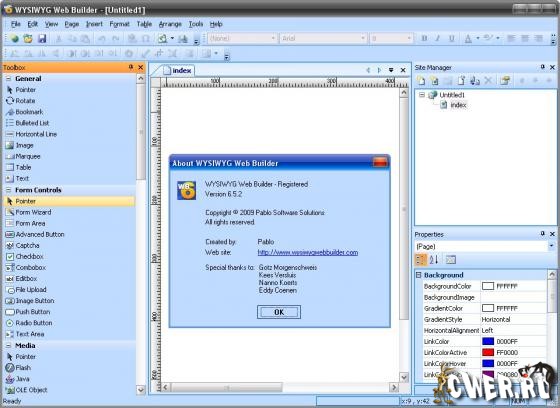Click the BackgroundColor FFFFFF swatch
The height and width of the screenshot is (408, 560).
pyautogui.click(x=488, y=286)
